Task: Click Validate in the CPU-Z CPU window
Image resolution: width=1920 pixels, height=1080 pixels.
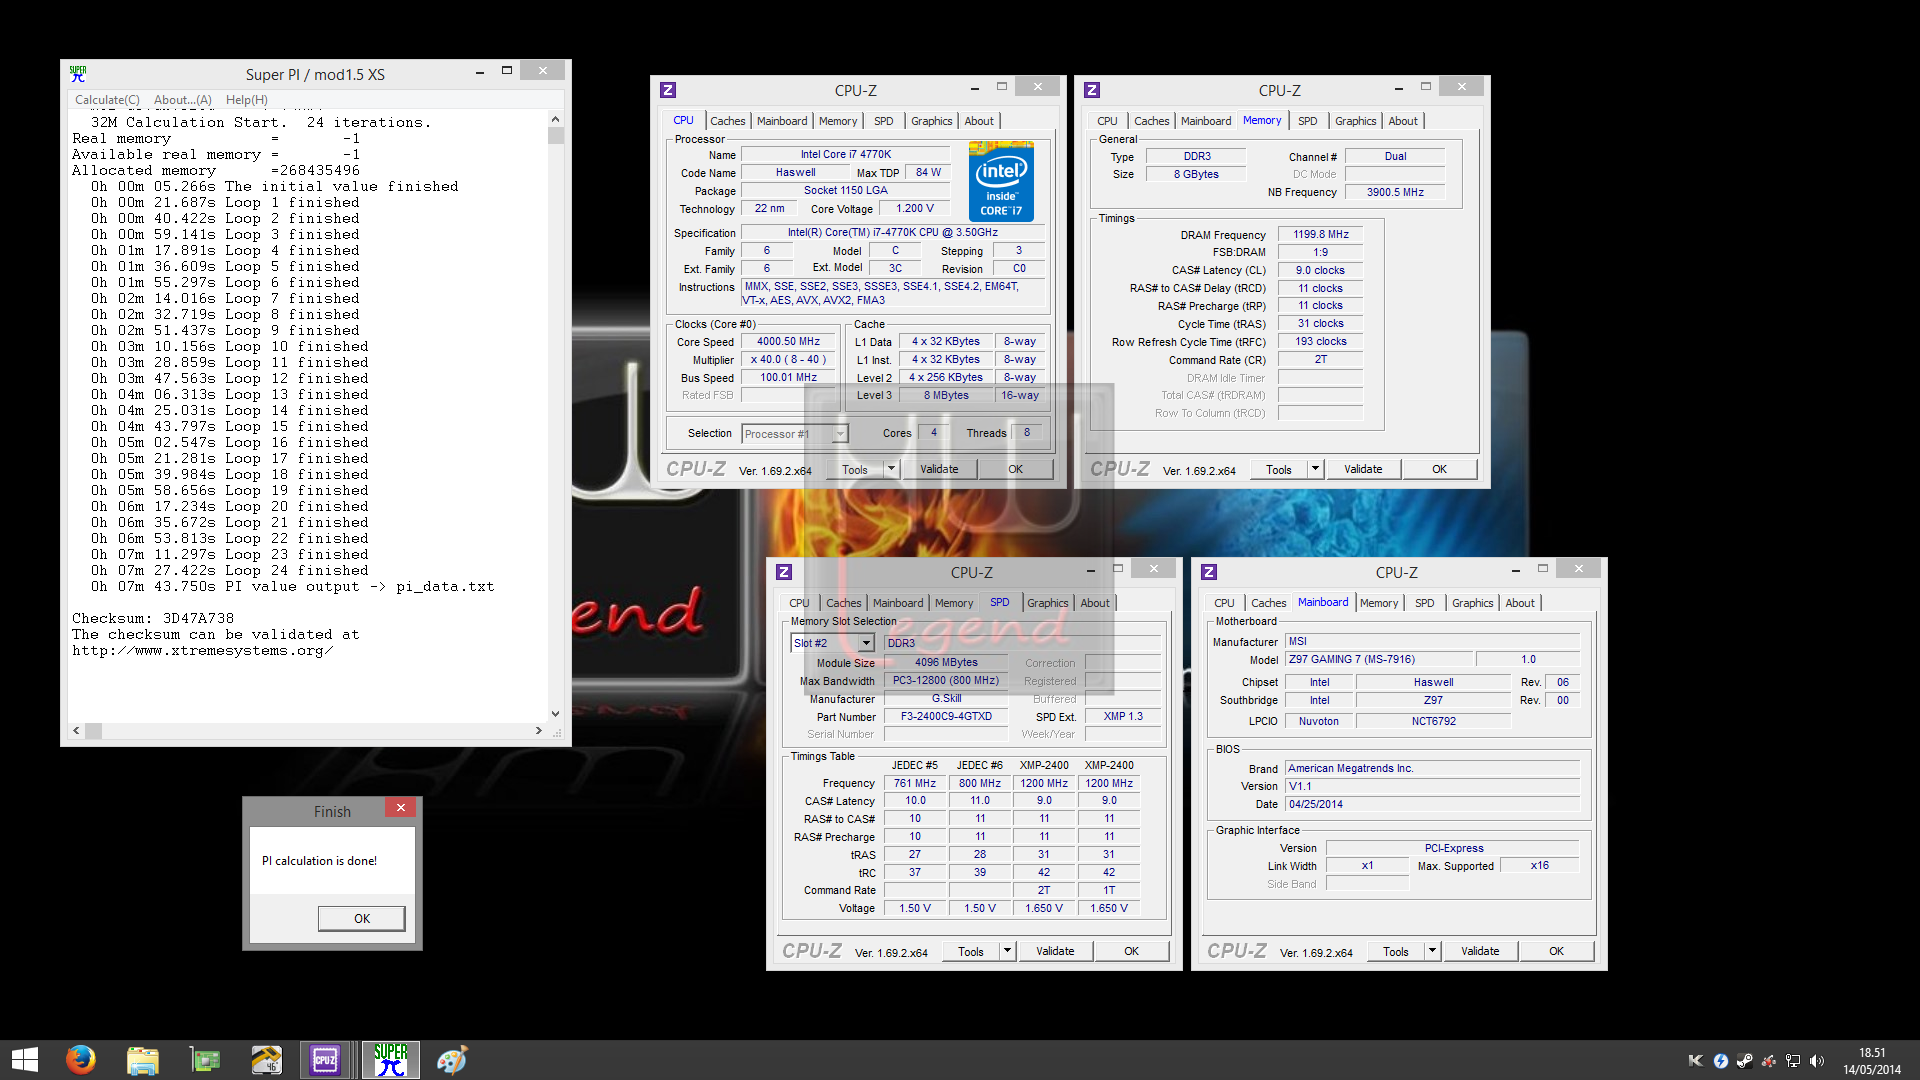Action: (939, 469)
